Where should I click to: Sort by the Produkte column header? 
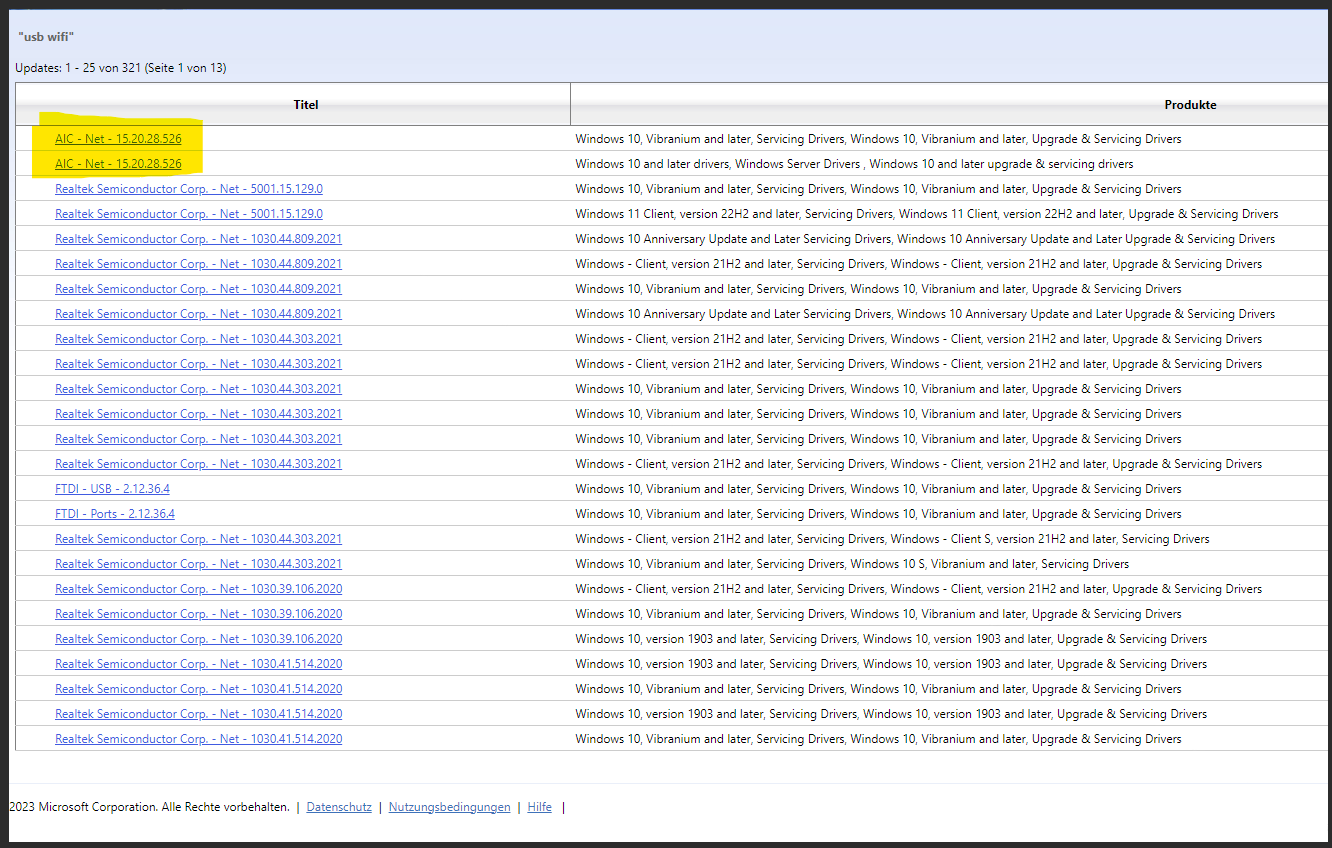pos(1190,105)
